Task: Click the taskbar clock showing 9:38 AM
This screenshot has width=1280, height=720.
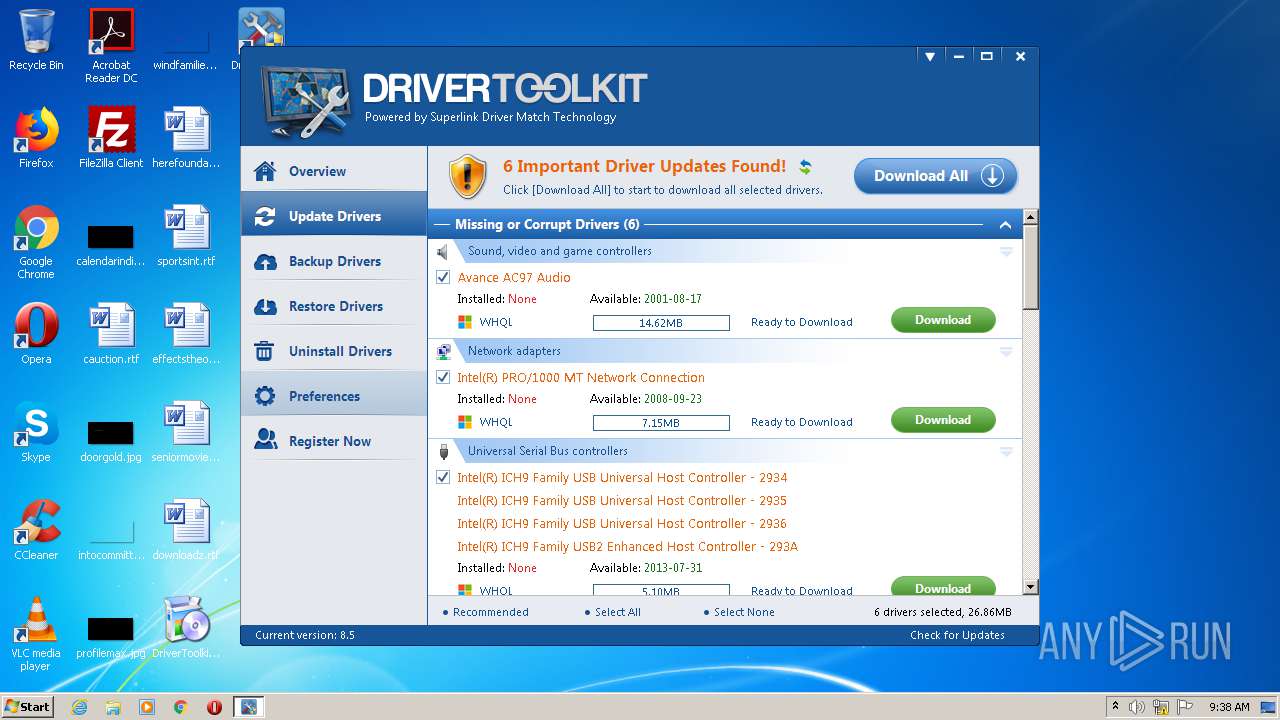Action: tap(1229, 707)
